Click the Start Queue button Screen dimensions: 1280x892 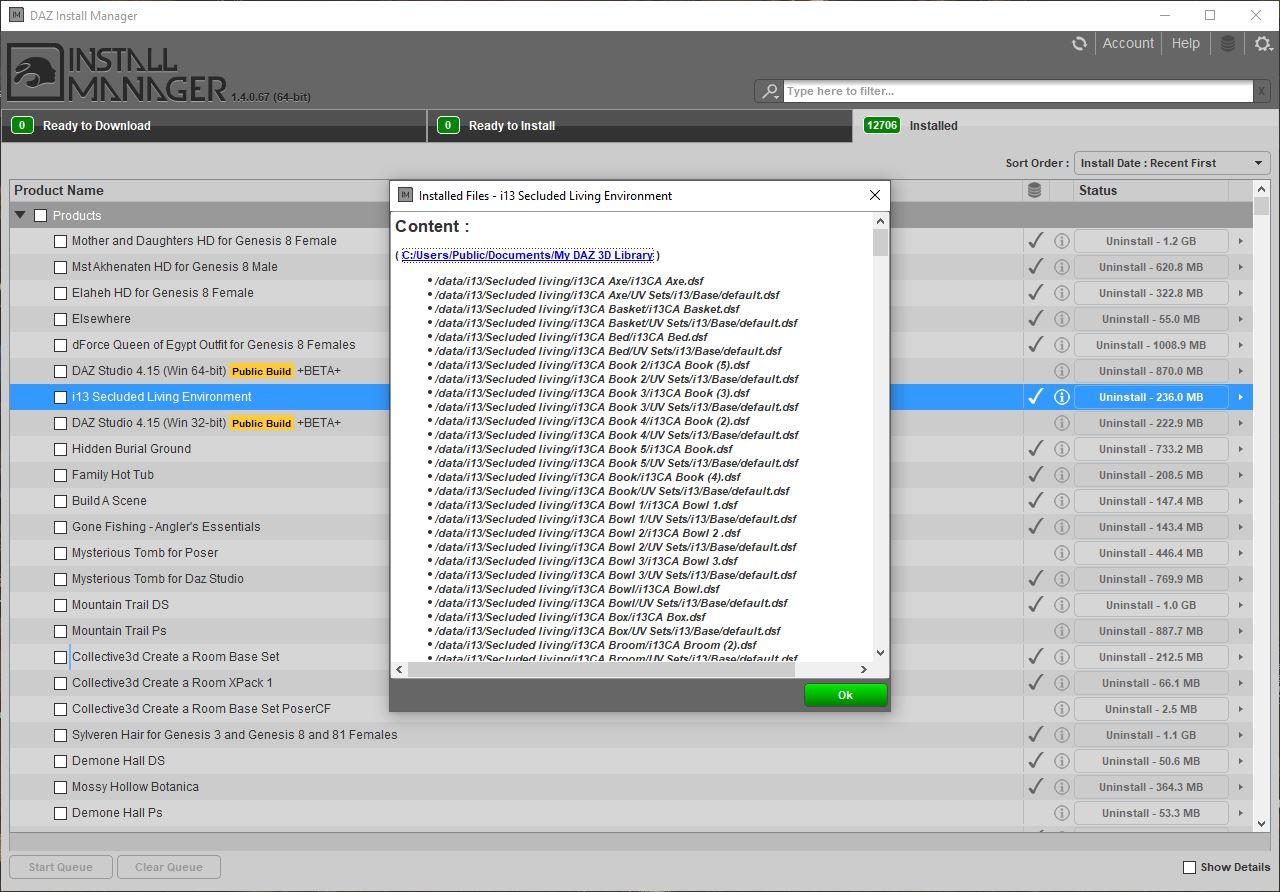[x=61, y=867]
